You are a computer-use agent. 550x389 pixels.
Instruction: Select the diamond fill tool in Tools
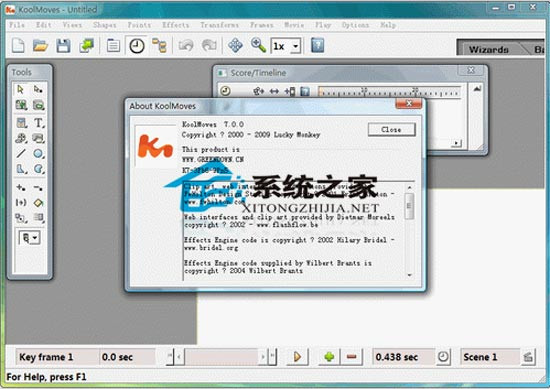(38, 203)
